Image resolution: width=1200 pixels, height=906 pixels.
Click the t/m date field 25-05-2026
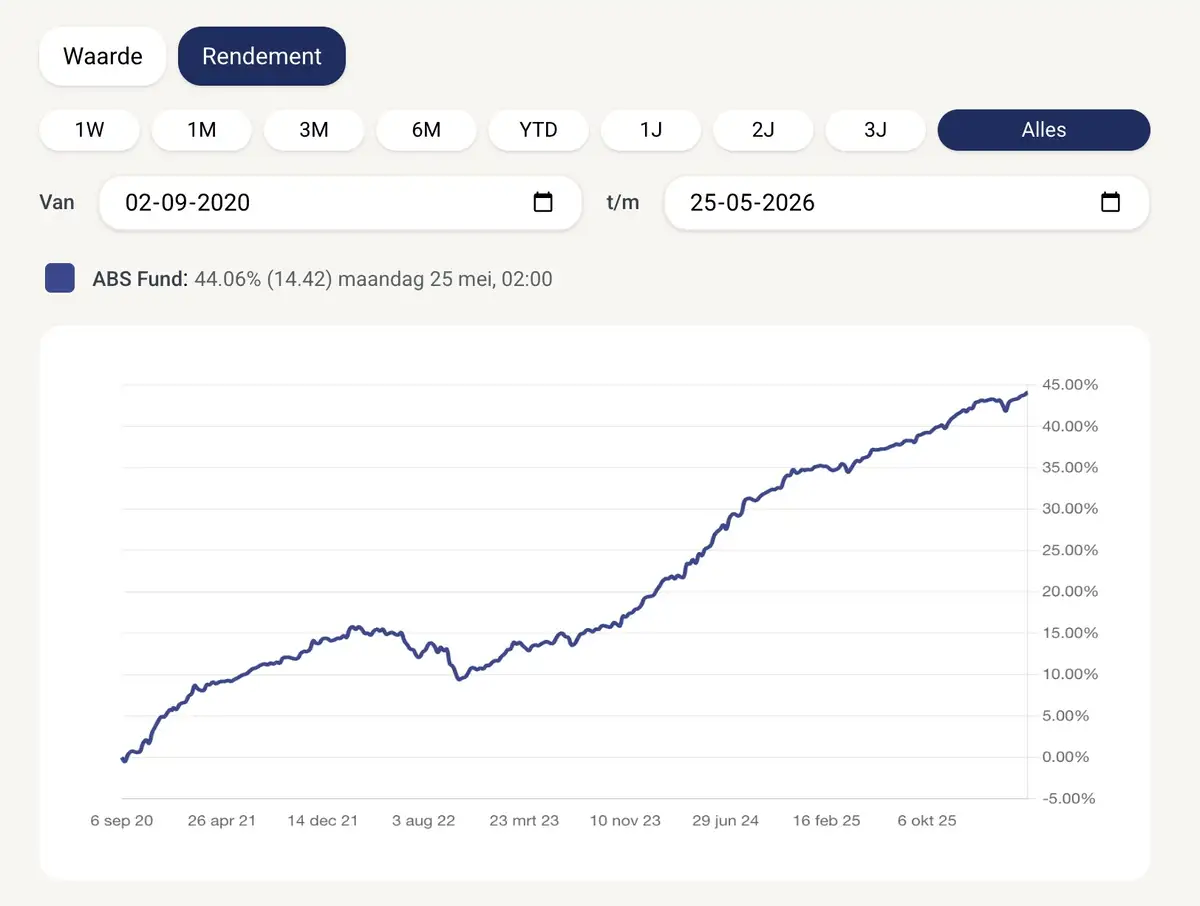click(x=907, y=202)
